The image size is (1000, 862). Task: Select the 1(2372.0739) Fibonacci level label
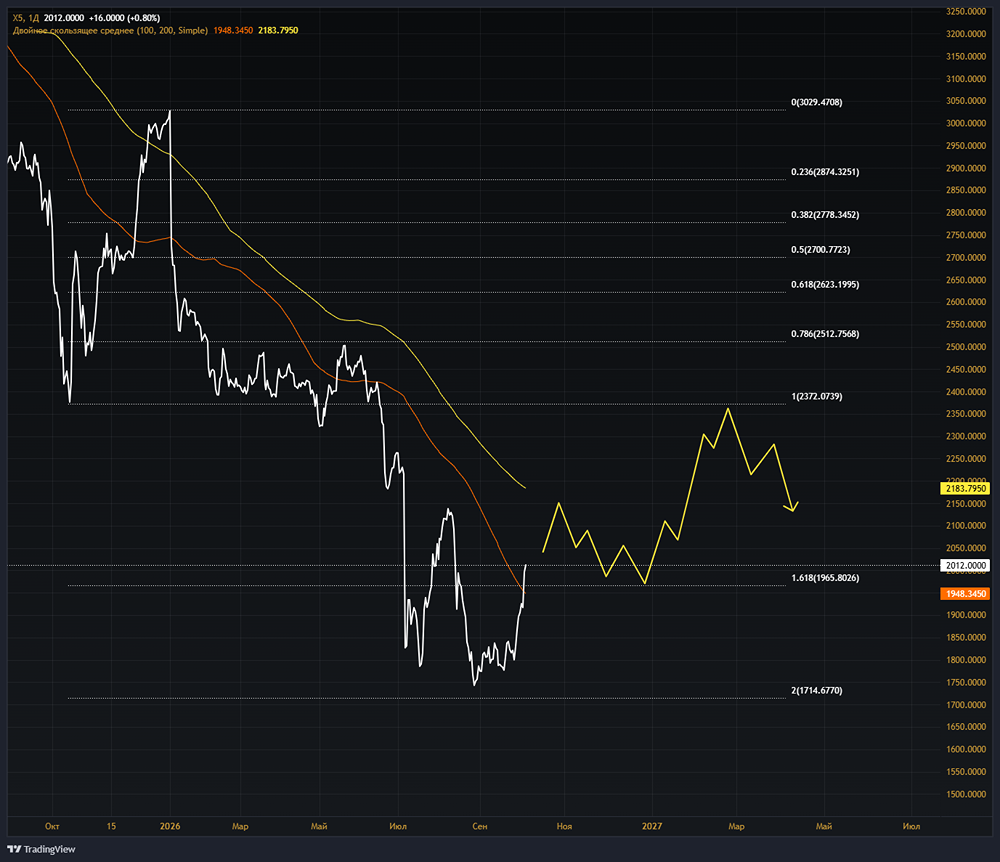click(x=816, y=396)
